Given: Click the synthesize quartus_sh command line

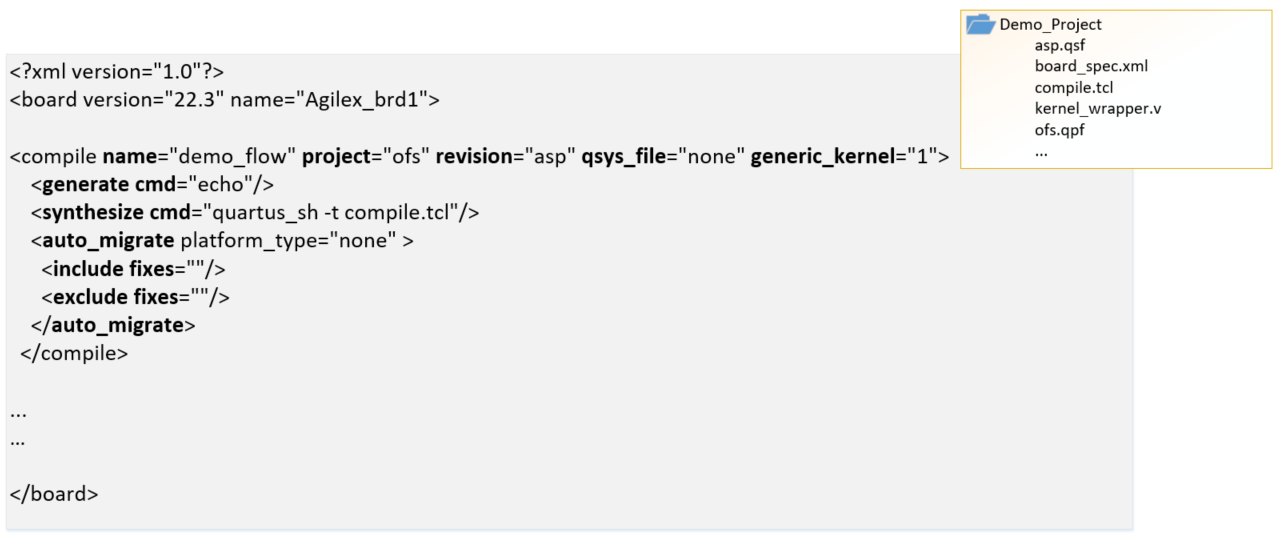Looking at the screenshot, I should [x=255, y=213].
